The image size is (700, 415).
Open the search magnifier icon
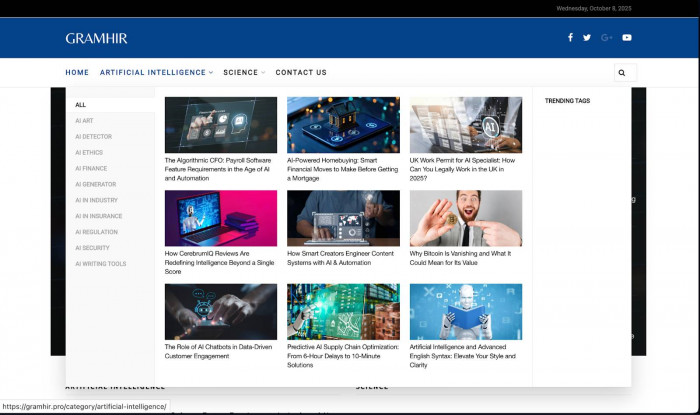(622, 73)
